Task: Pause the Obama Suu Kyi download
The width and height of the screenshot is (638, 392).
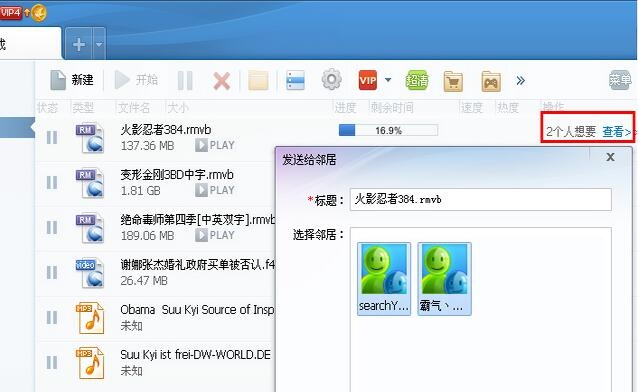Action: click(52, 317)
